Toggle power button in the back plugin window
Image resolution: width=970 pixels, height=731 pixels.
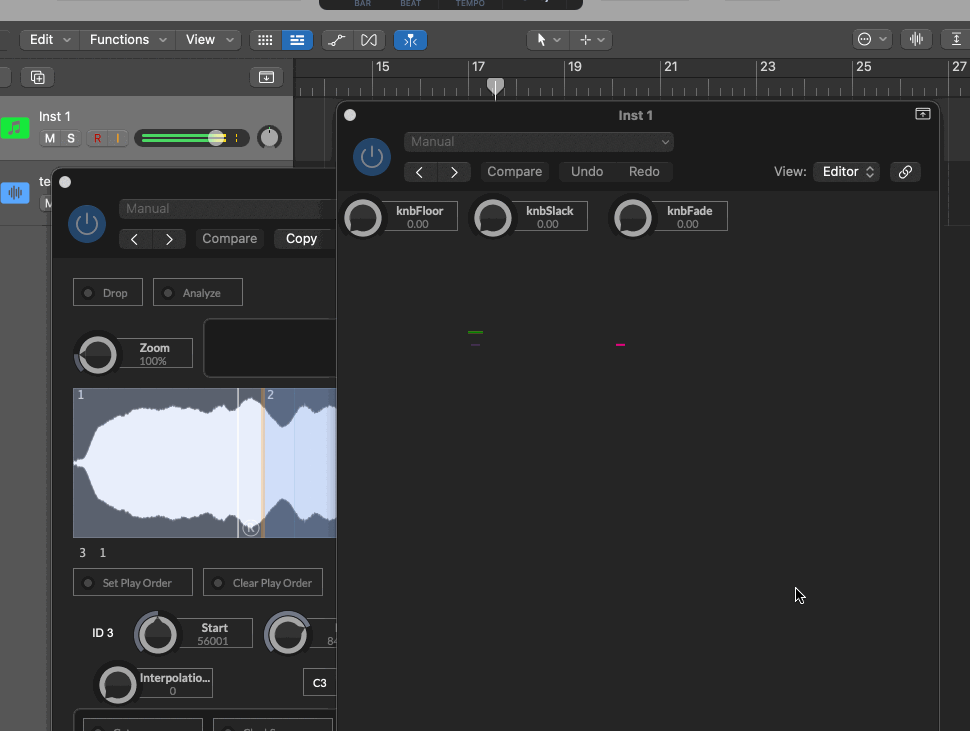(x=87, y=223)
